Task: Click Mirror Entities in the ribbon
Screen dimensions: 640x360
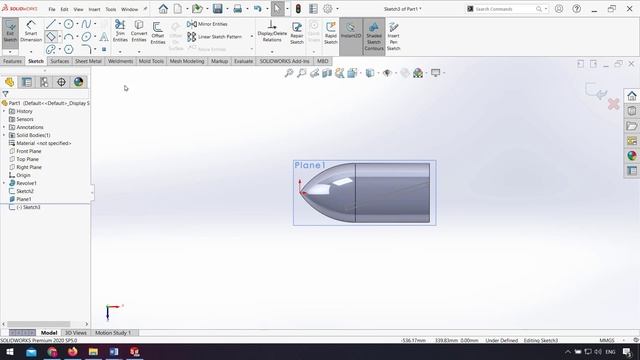Action: [x=207, y=24]
